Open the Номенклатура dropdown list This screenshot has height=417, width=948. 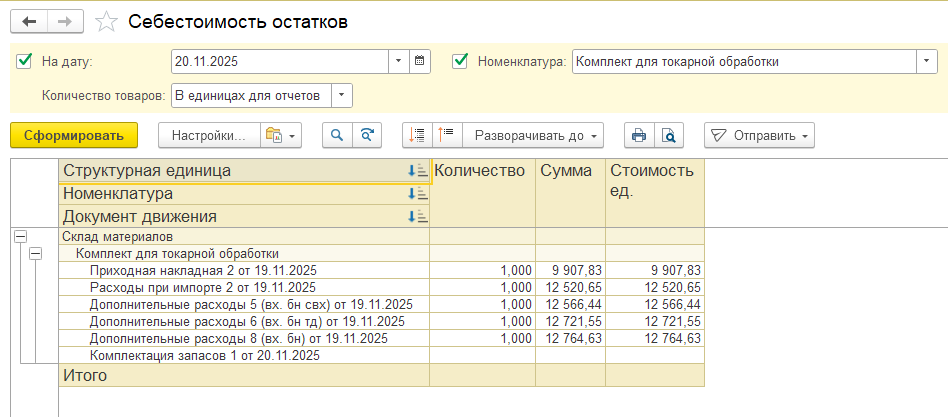(x=925, y=62)
